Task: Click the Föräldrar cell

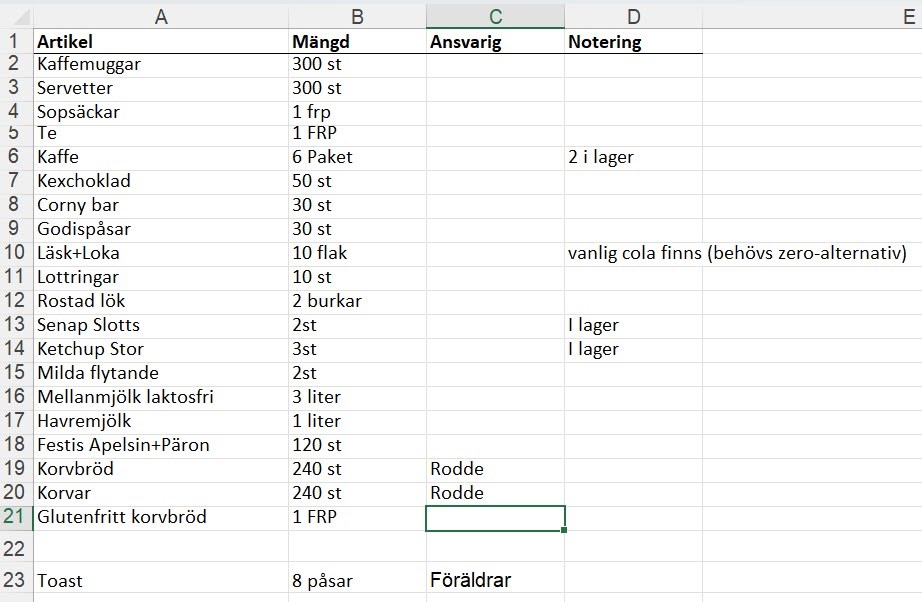Action: [495, 580]
